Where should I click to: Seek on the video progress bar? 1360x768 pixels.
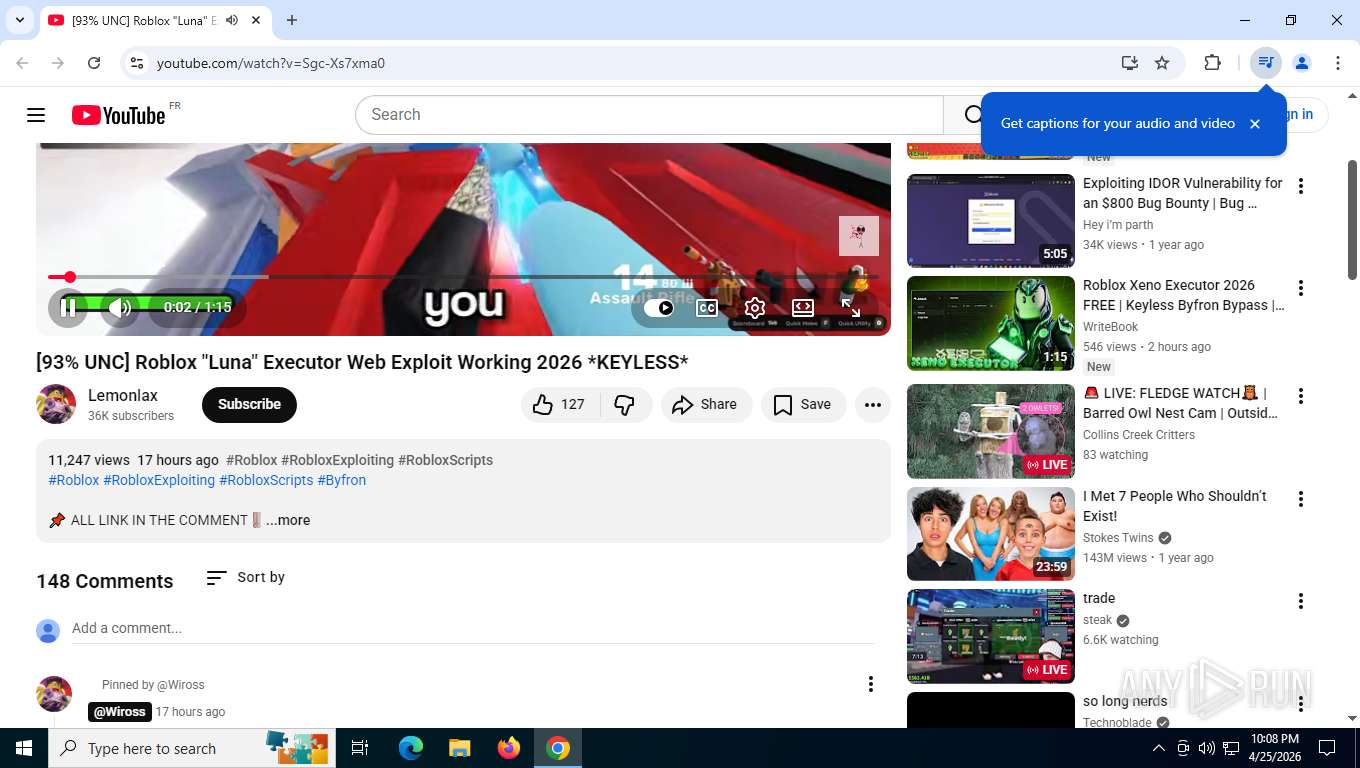point(463,277)
